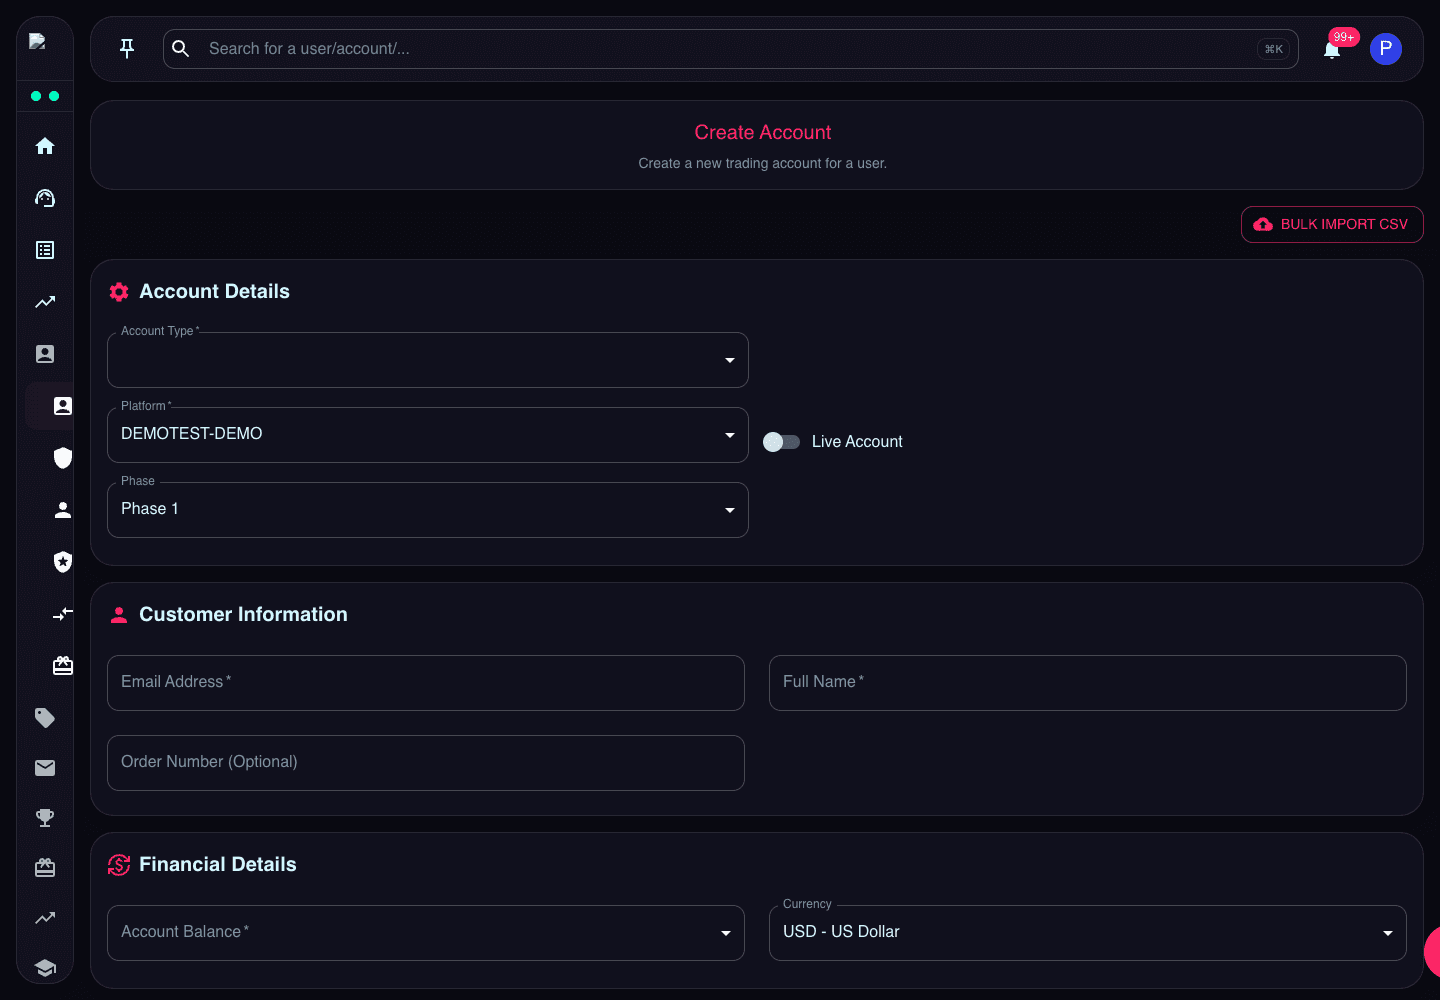
Task: Open the lower gift card sidebar icon
Action: pyautogui.click(x=45, y=868)
